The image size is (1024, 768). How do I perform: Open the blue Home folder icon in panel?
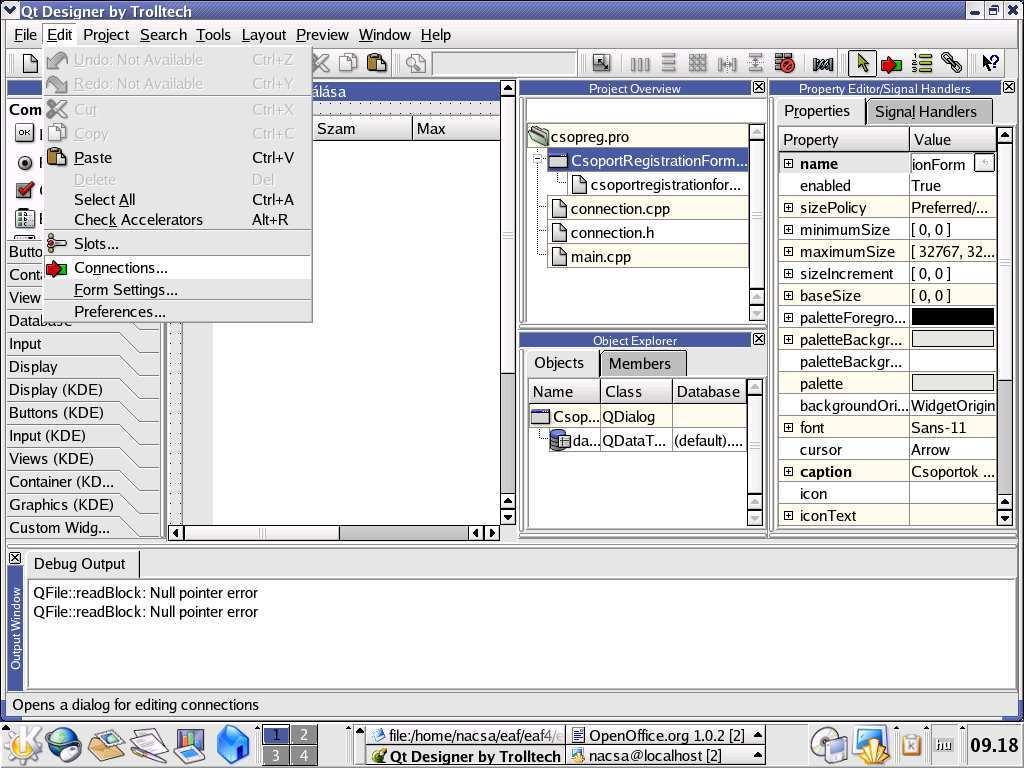[232, 745]
